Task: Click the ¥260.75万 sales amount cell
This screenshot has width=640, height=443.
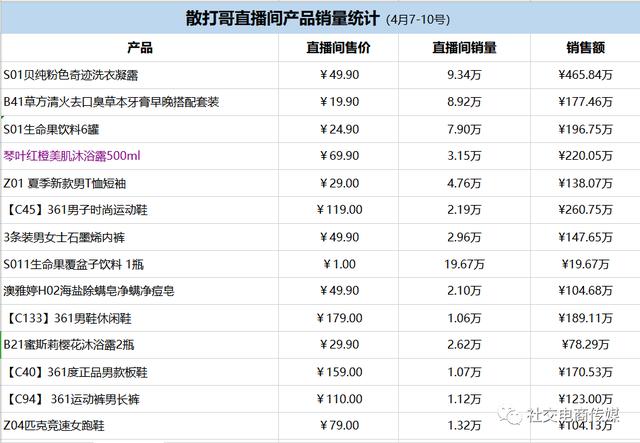Action: coord(585,210)
